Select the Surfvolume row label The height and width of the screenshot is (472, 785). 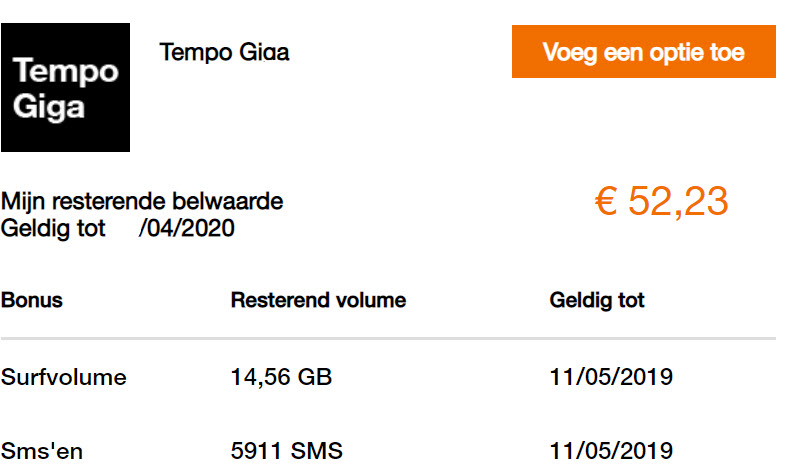(x=64, y=377)
